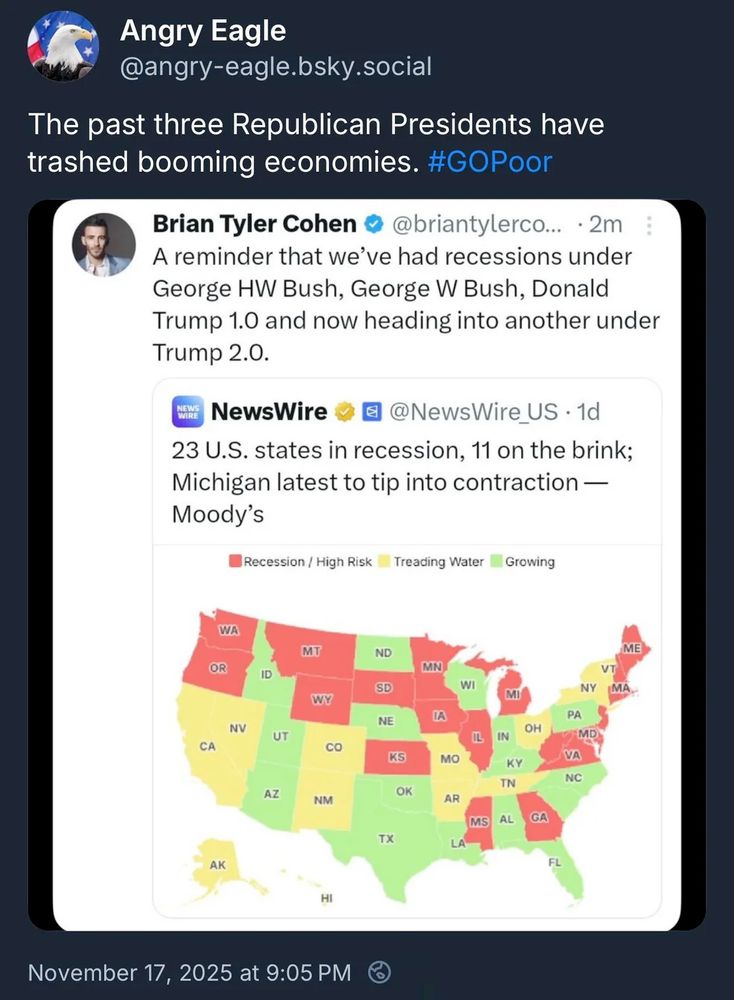Open the #GOPoor hashtag link
The image size is (734, 1000).
pos(489,161)
